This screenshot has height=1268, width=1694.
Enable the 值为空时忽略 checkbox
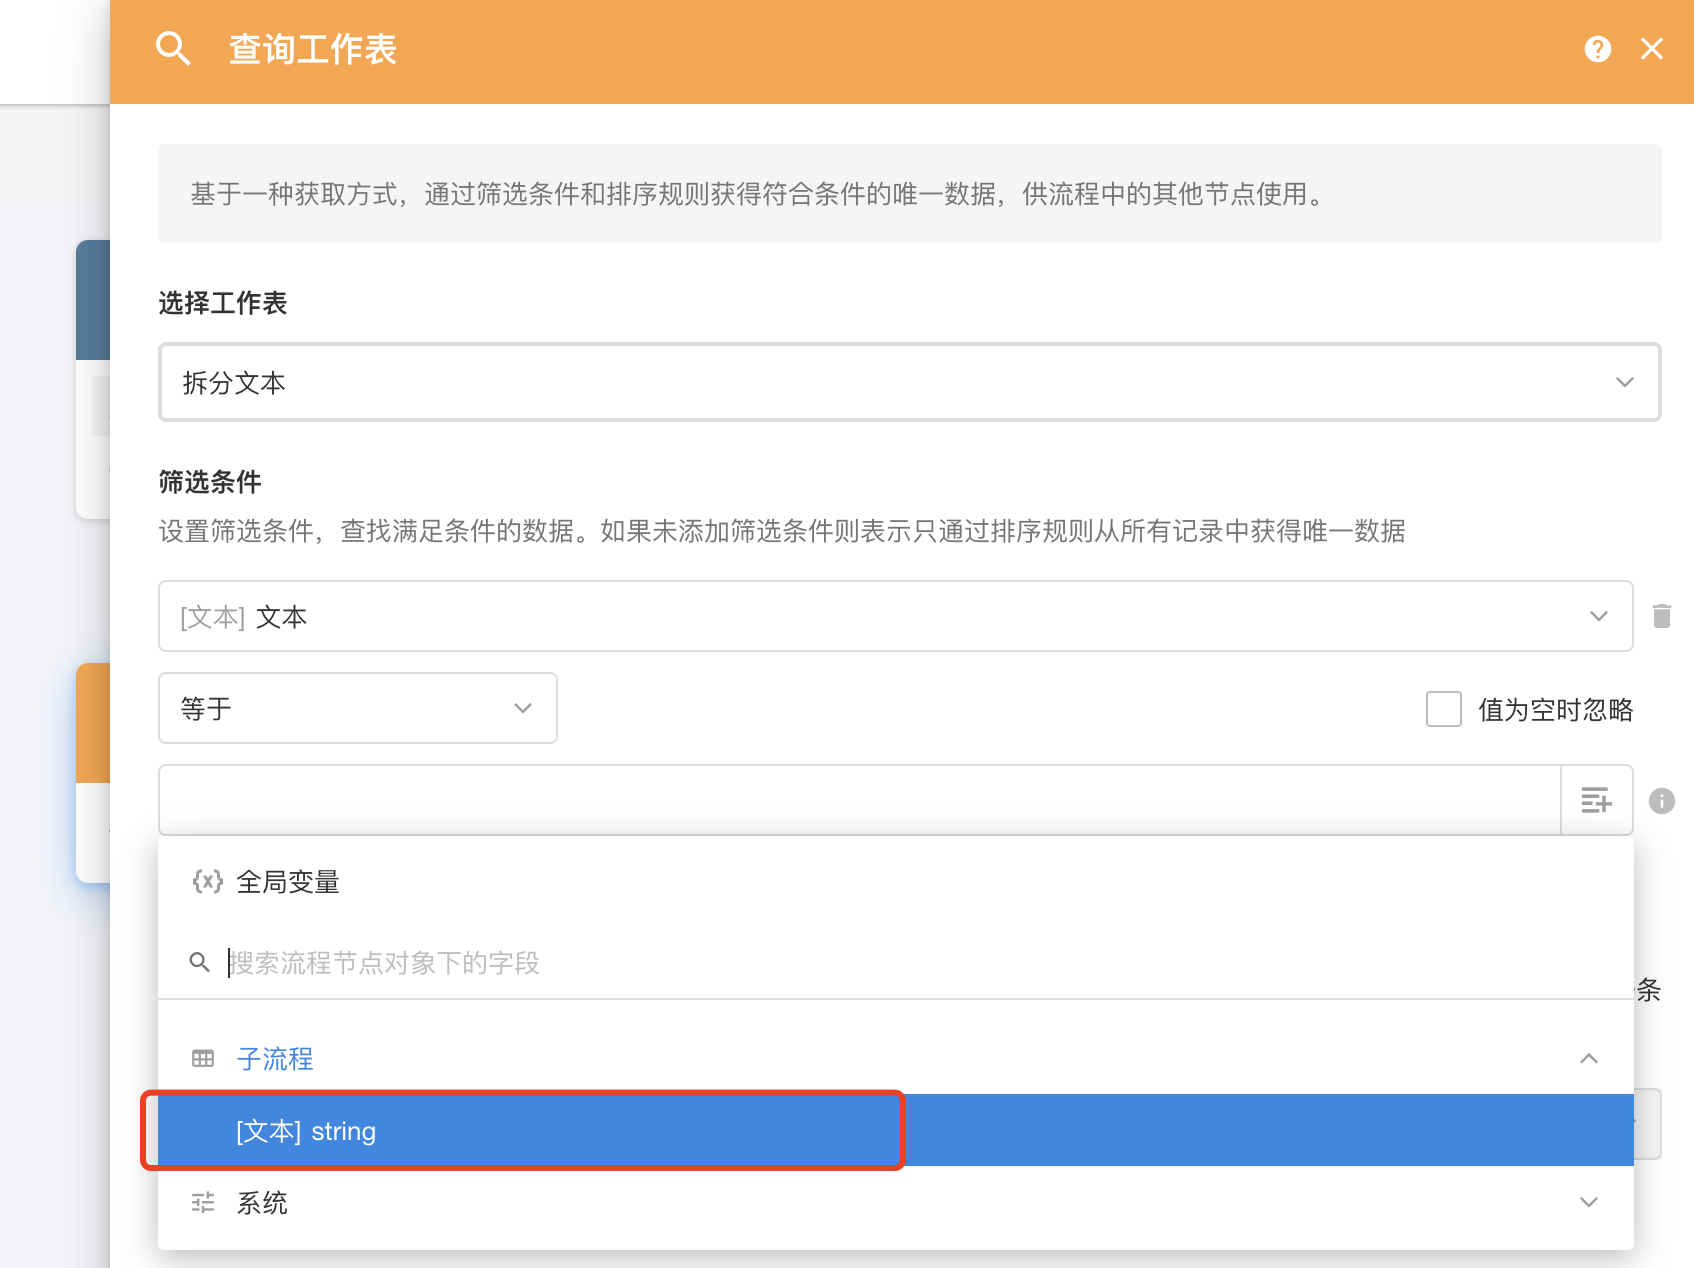pos(1443,709)
